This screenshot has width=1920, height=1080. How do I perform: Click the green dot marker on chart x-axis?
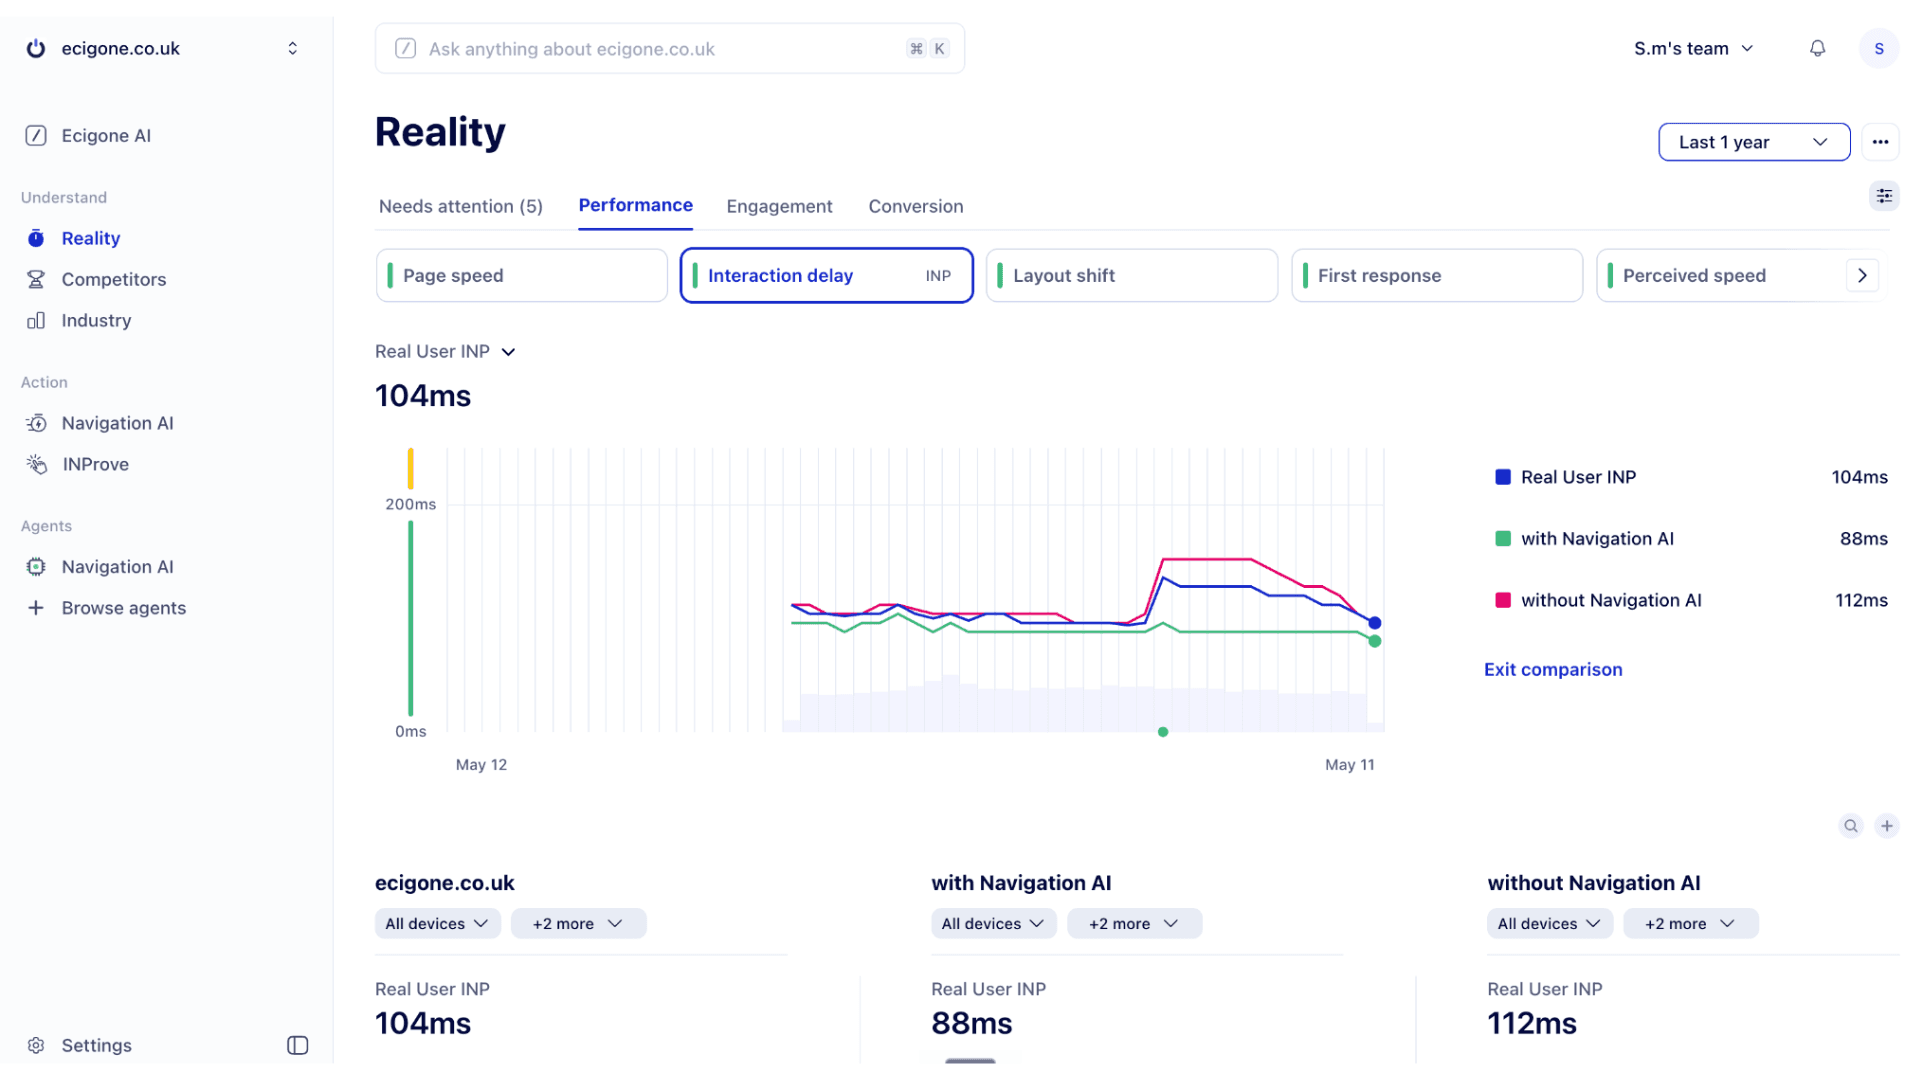coord(1162,732)
